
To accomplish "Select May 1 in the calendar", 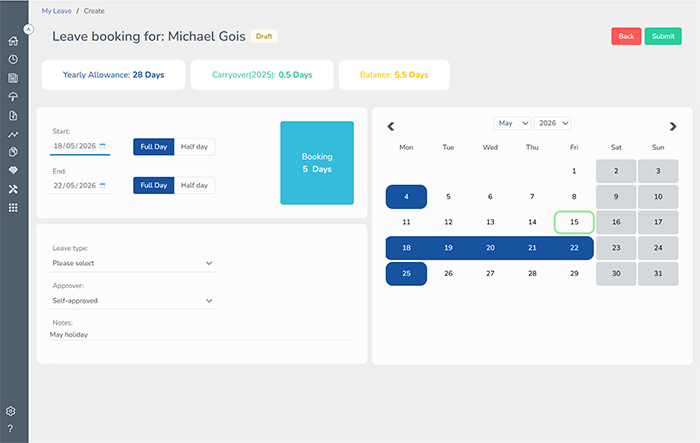I will pos(574,171).
